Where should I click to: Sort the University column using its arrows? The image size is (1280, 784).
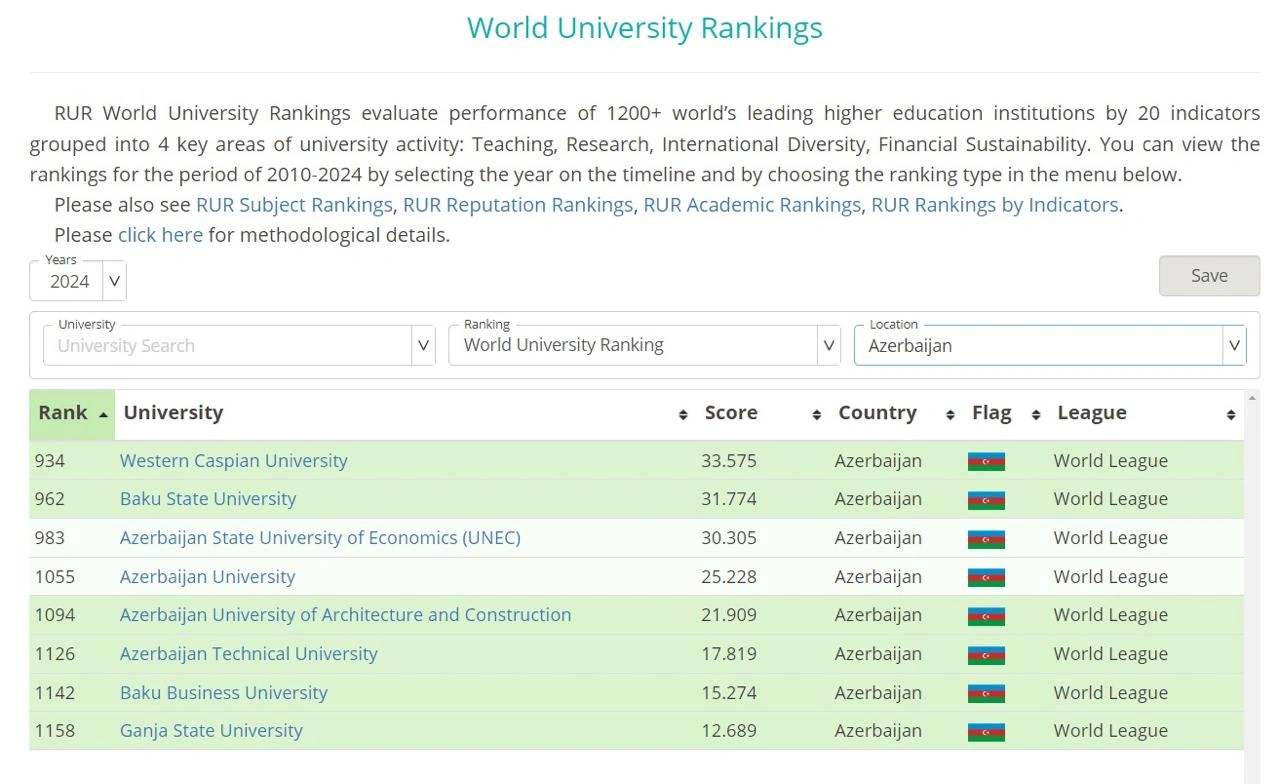(683, 414)
